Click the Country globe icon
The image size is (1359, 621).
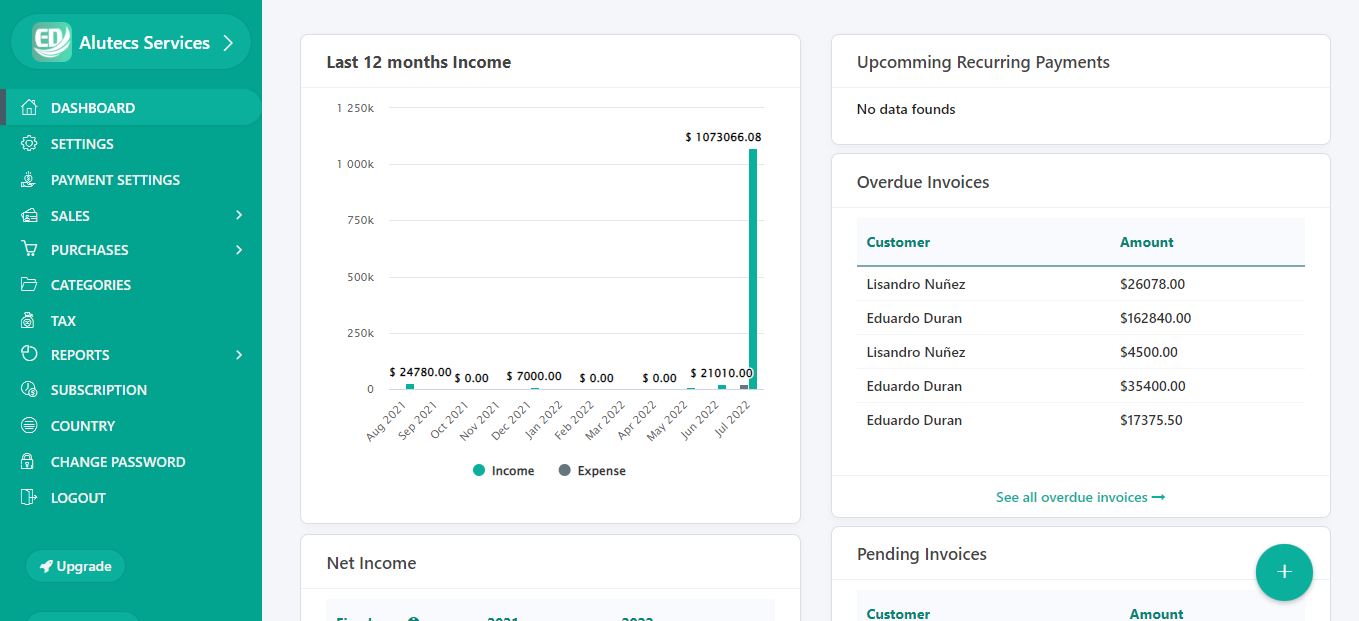pos(29,426)
